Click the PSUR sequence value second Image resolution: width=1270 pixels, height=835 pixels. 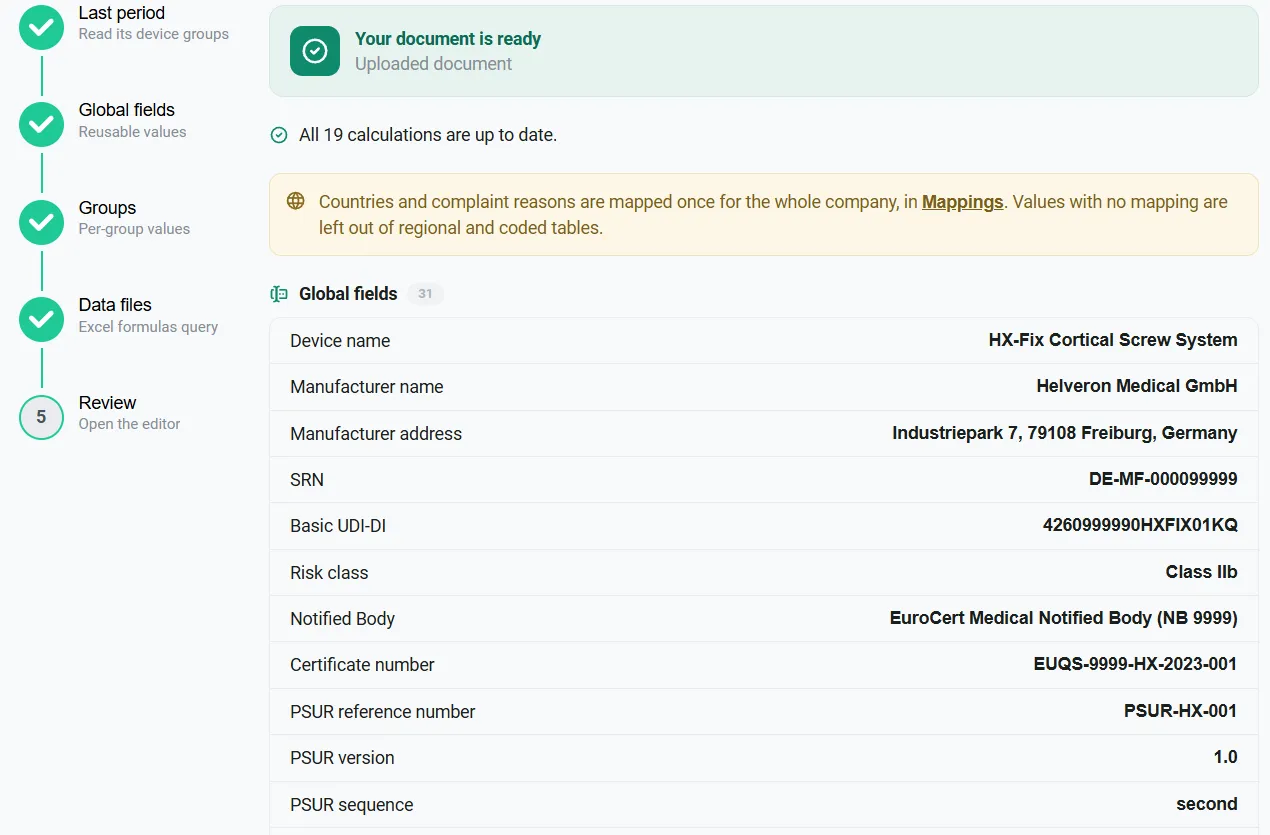click(1206, 804)
